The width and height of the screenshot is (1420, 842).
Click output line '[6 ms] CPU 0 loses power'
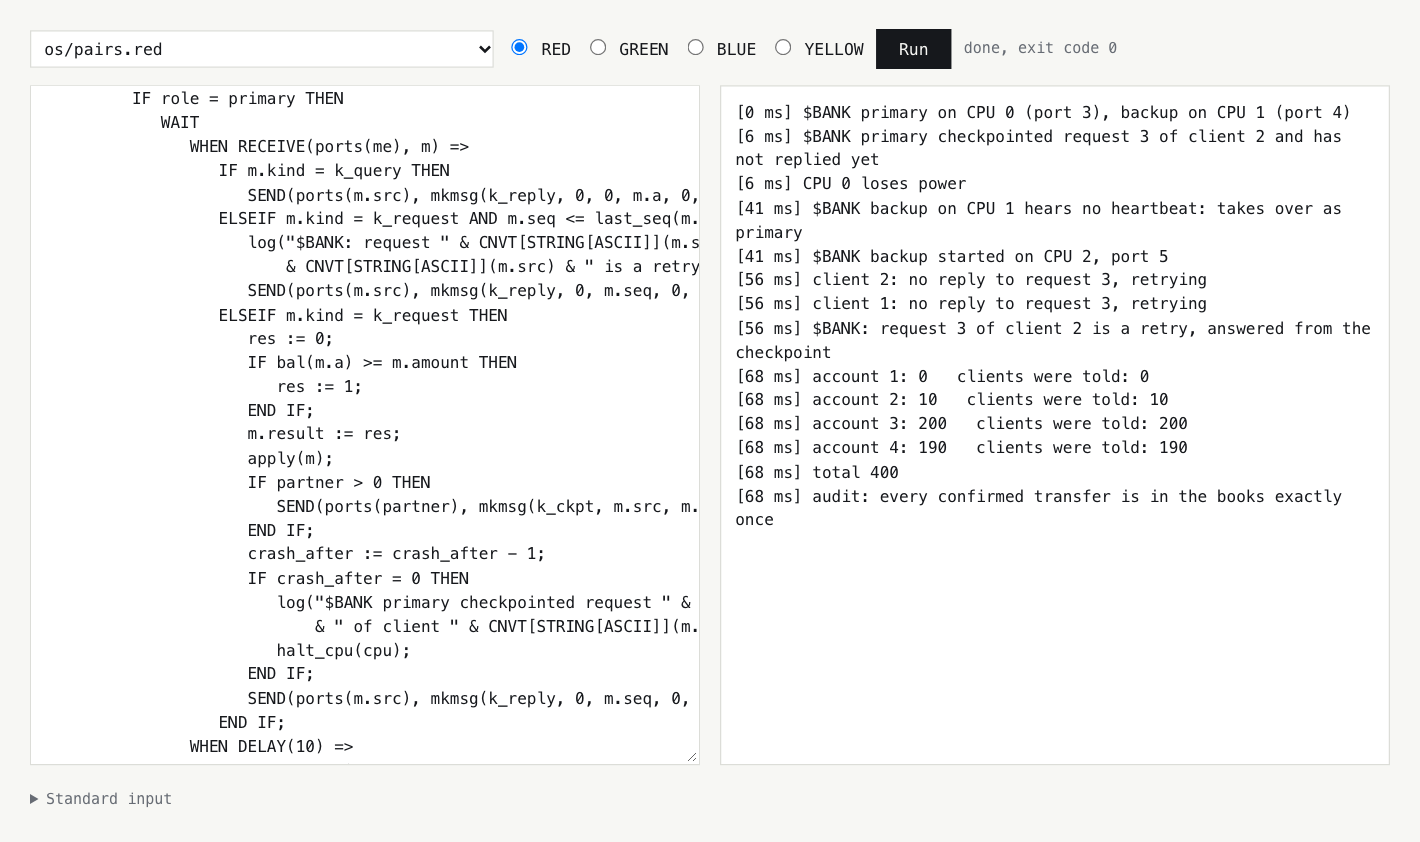(851, 184)
